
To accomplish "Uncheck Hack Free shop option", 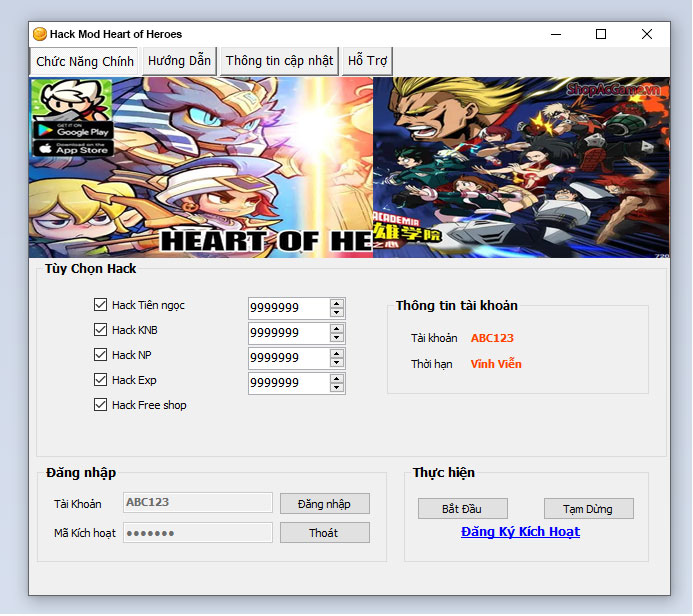I will 100,405.
